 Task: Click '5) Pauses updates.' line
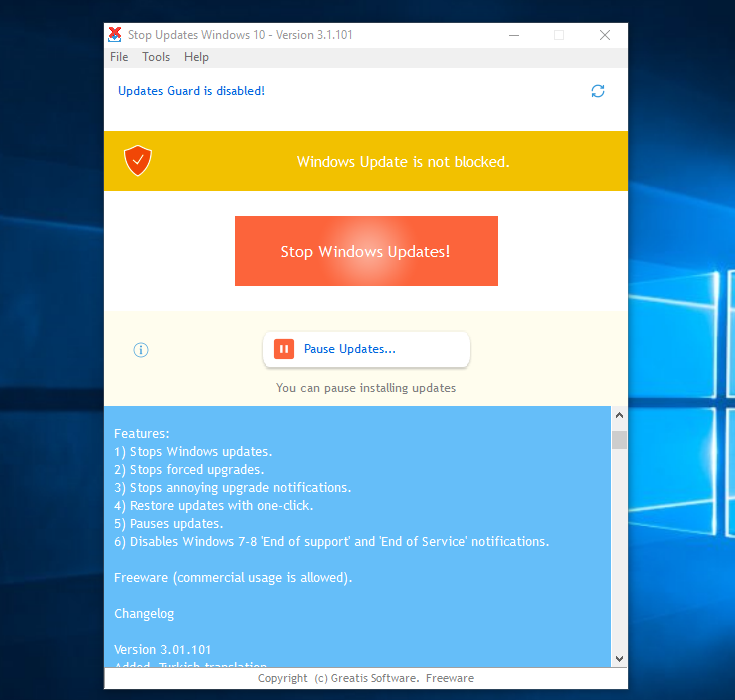tap(169, 524)
